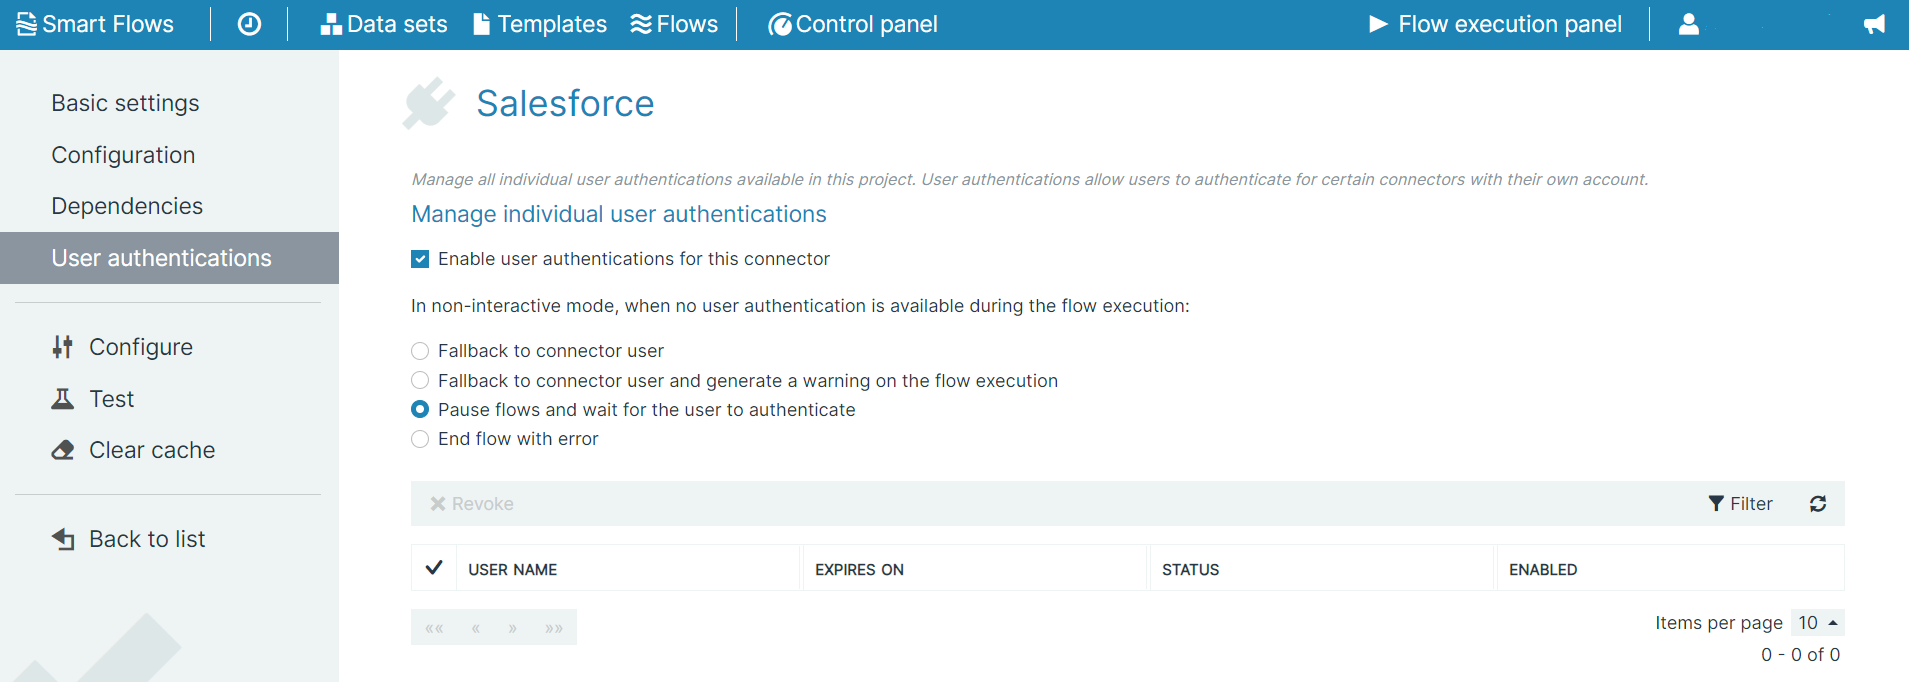Open the Filter options

click(1740, 504)
